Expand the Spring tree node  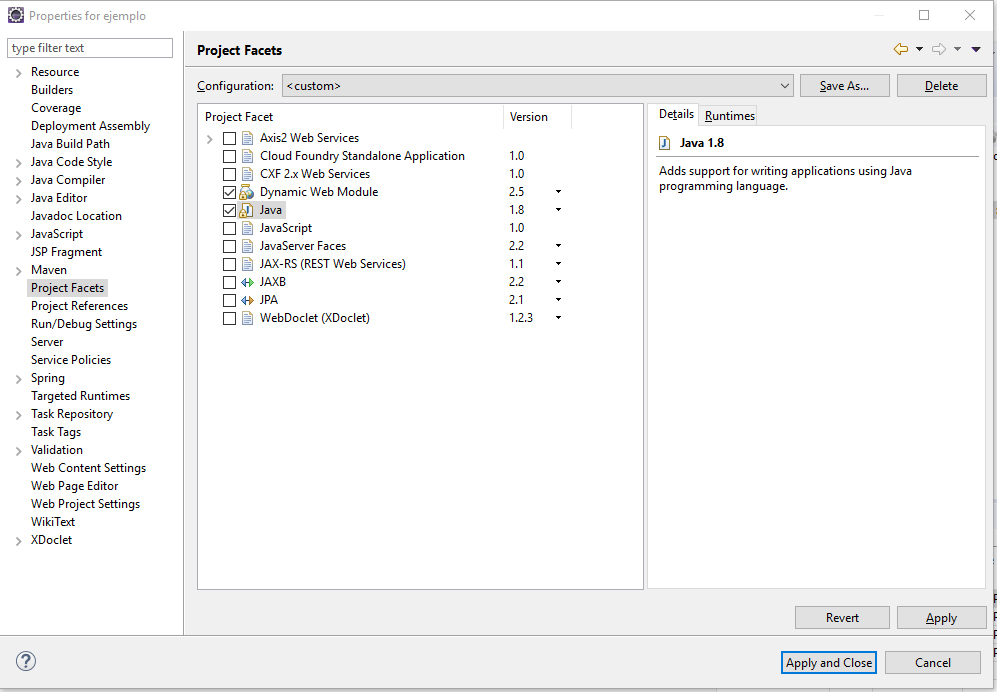pos(18,379)
